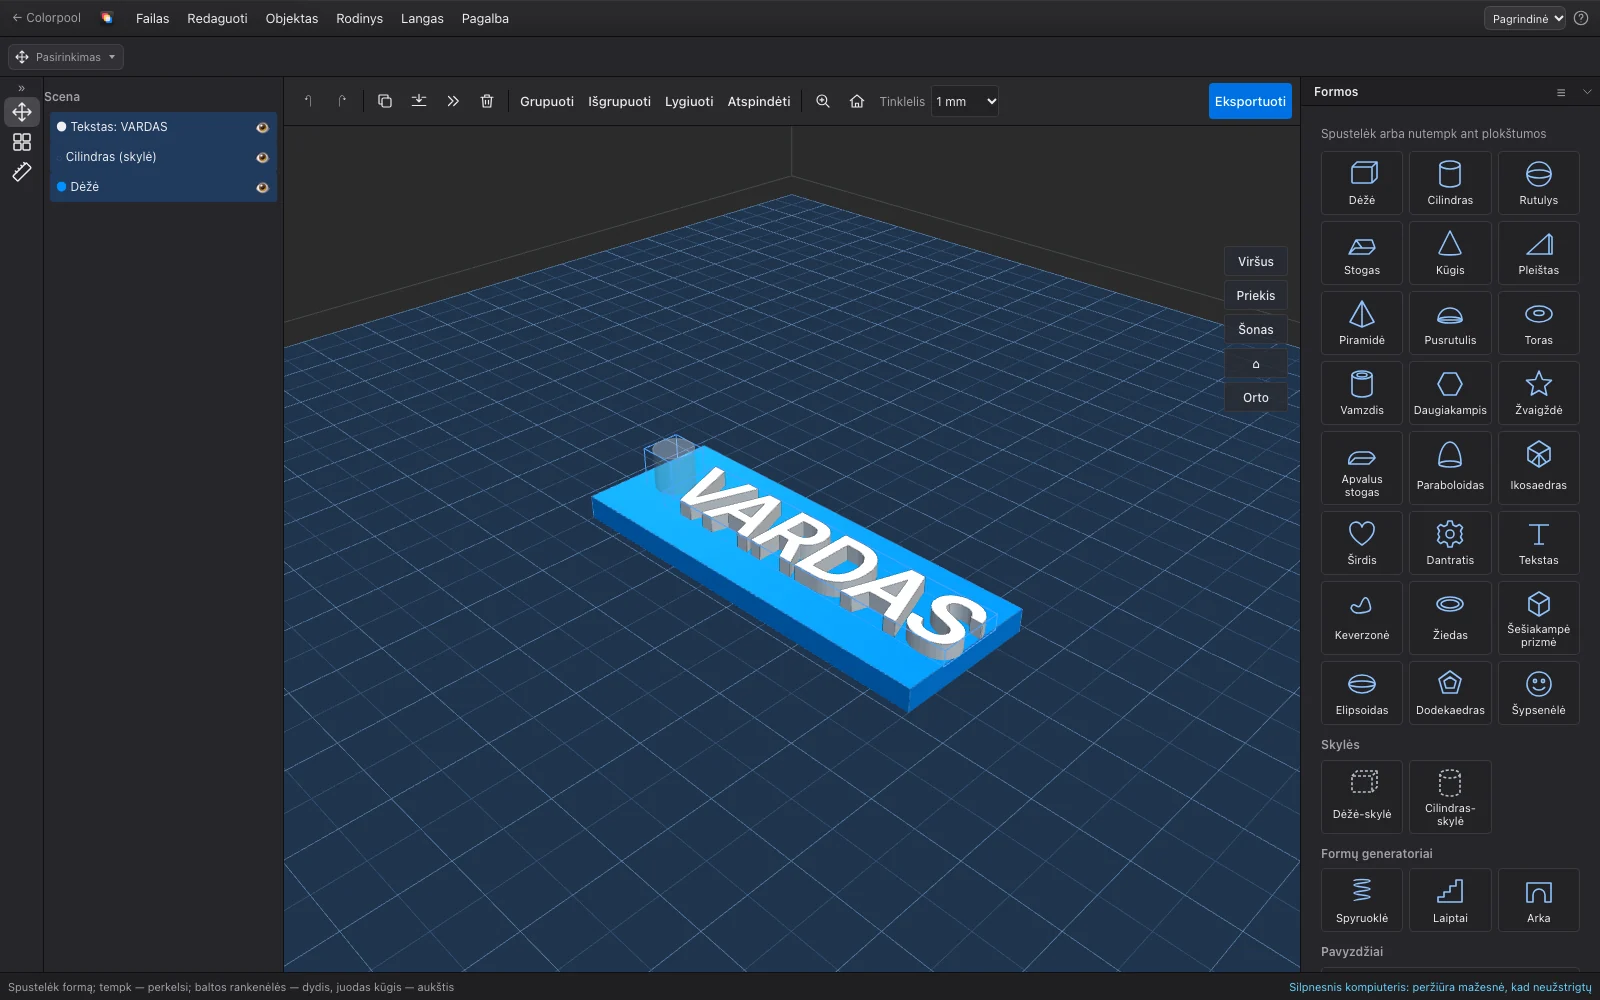Add a Žvaigždė star shape
The height and width of the screenshot is (1000, 1600).
1538,393
